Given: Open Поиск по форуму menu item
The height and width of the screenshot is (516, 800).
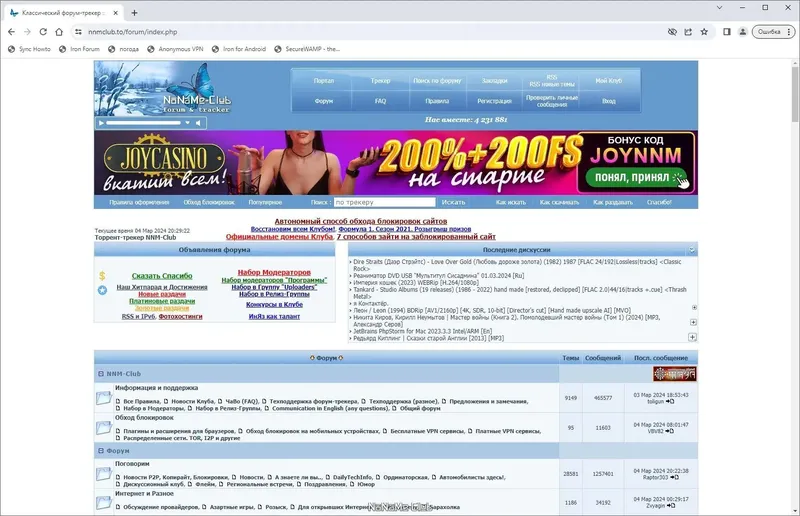Looking at the screenshot, I should [x=437, y=81].
